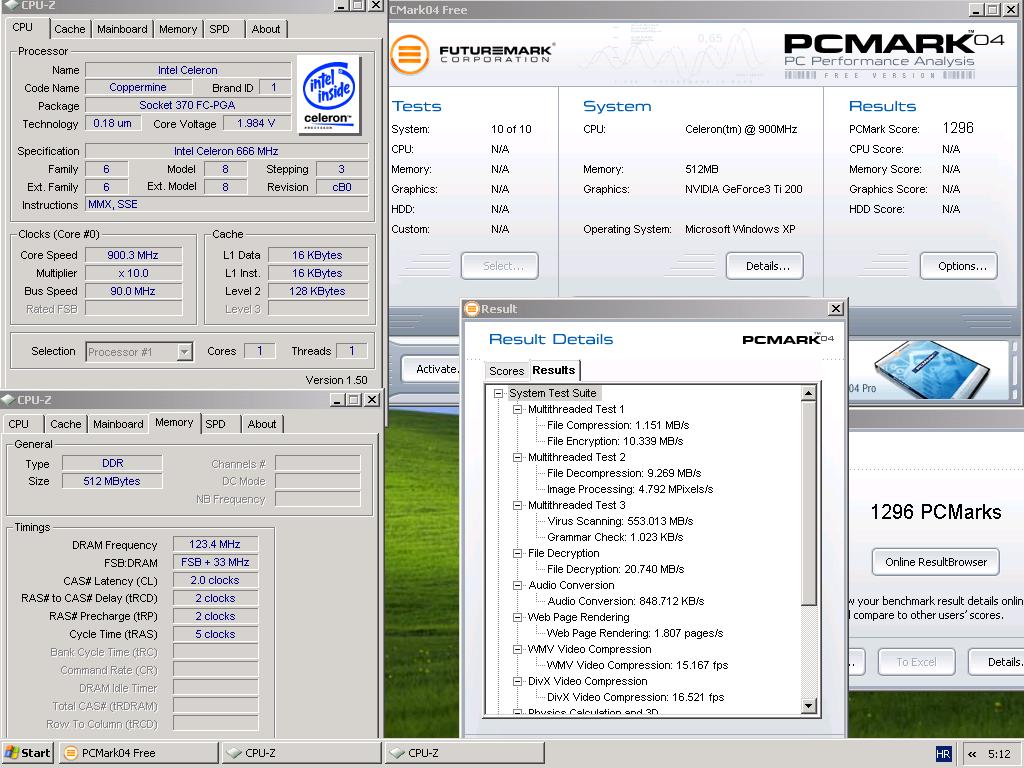The image size is (1024, 768).
Task: Collapse the Web Page Rendering node
Action: pos(517,617)
